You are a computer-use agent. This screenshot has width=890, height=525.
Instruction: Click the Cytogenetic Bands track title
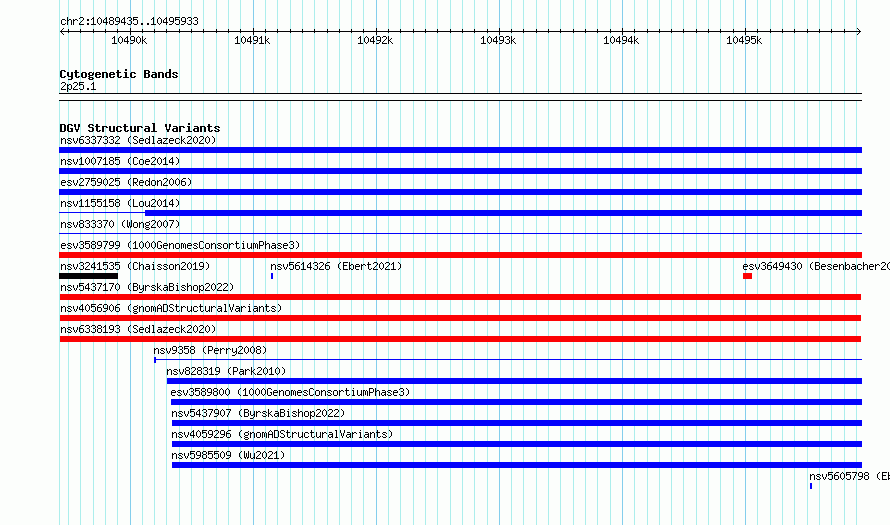coord(119,74)
